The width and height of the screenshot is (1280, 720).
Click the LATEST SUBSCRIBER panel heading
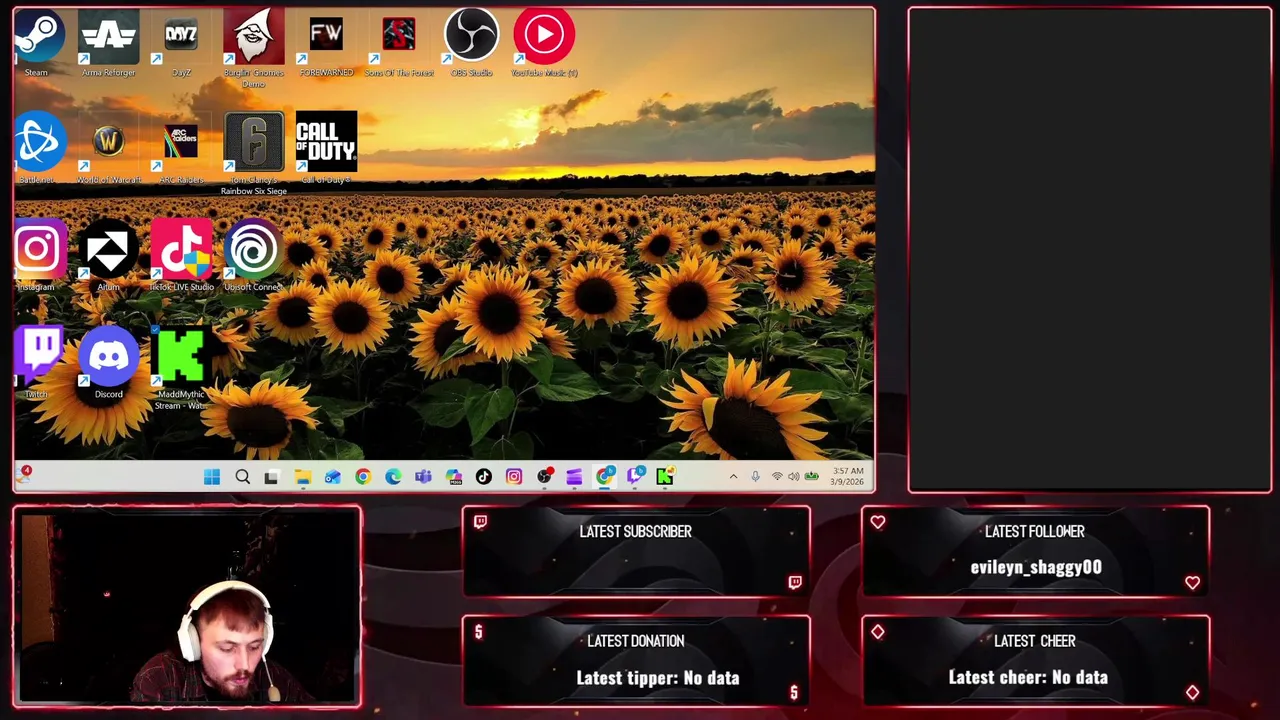tap(635, 531)
